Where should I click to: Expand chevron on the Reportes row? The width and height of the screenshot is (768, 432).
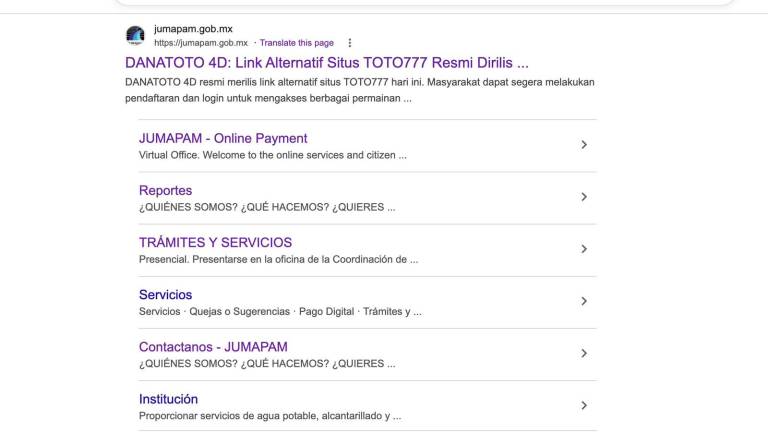(584, 197)
